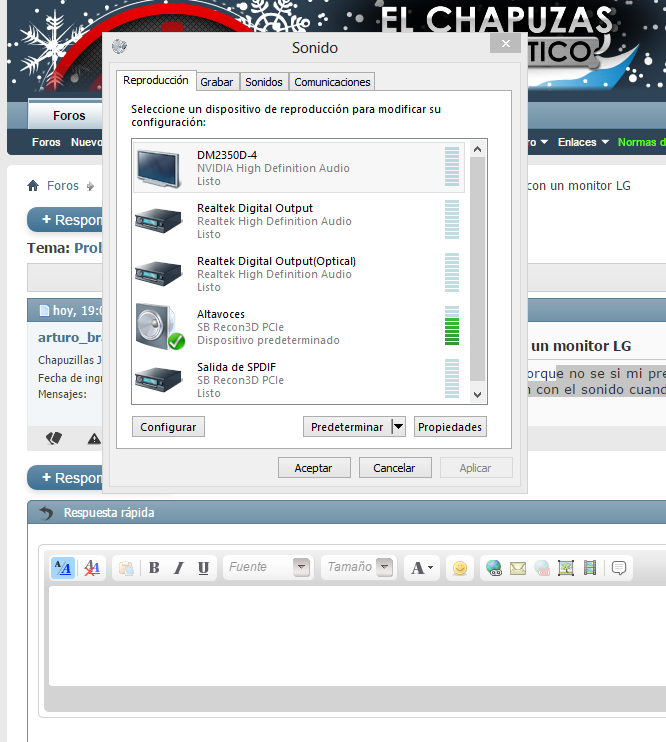666x742 pixels.
Task: Expand the Predeterminar dropdown arrow
Action: tap(399, 427)
